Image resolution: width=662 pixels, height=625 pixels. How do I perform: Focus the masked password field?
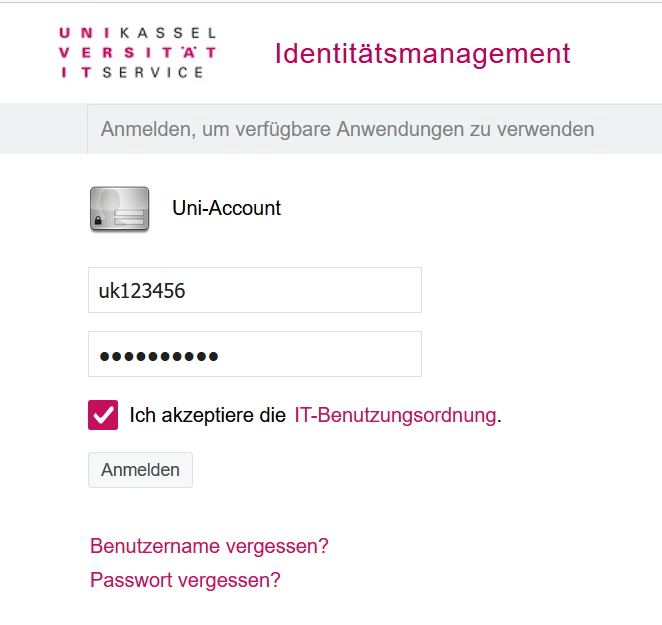coord(254,354)
